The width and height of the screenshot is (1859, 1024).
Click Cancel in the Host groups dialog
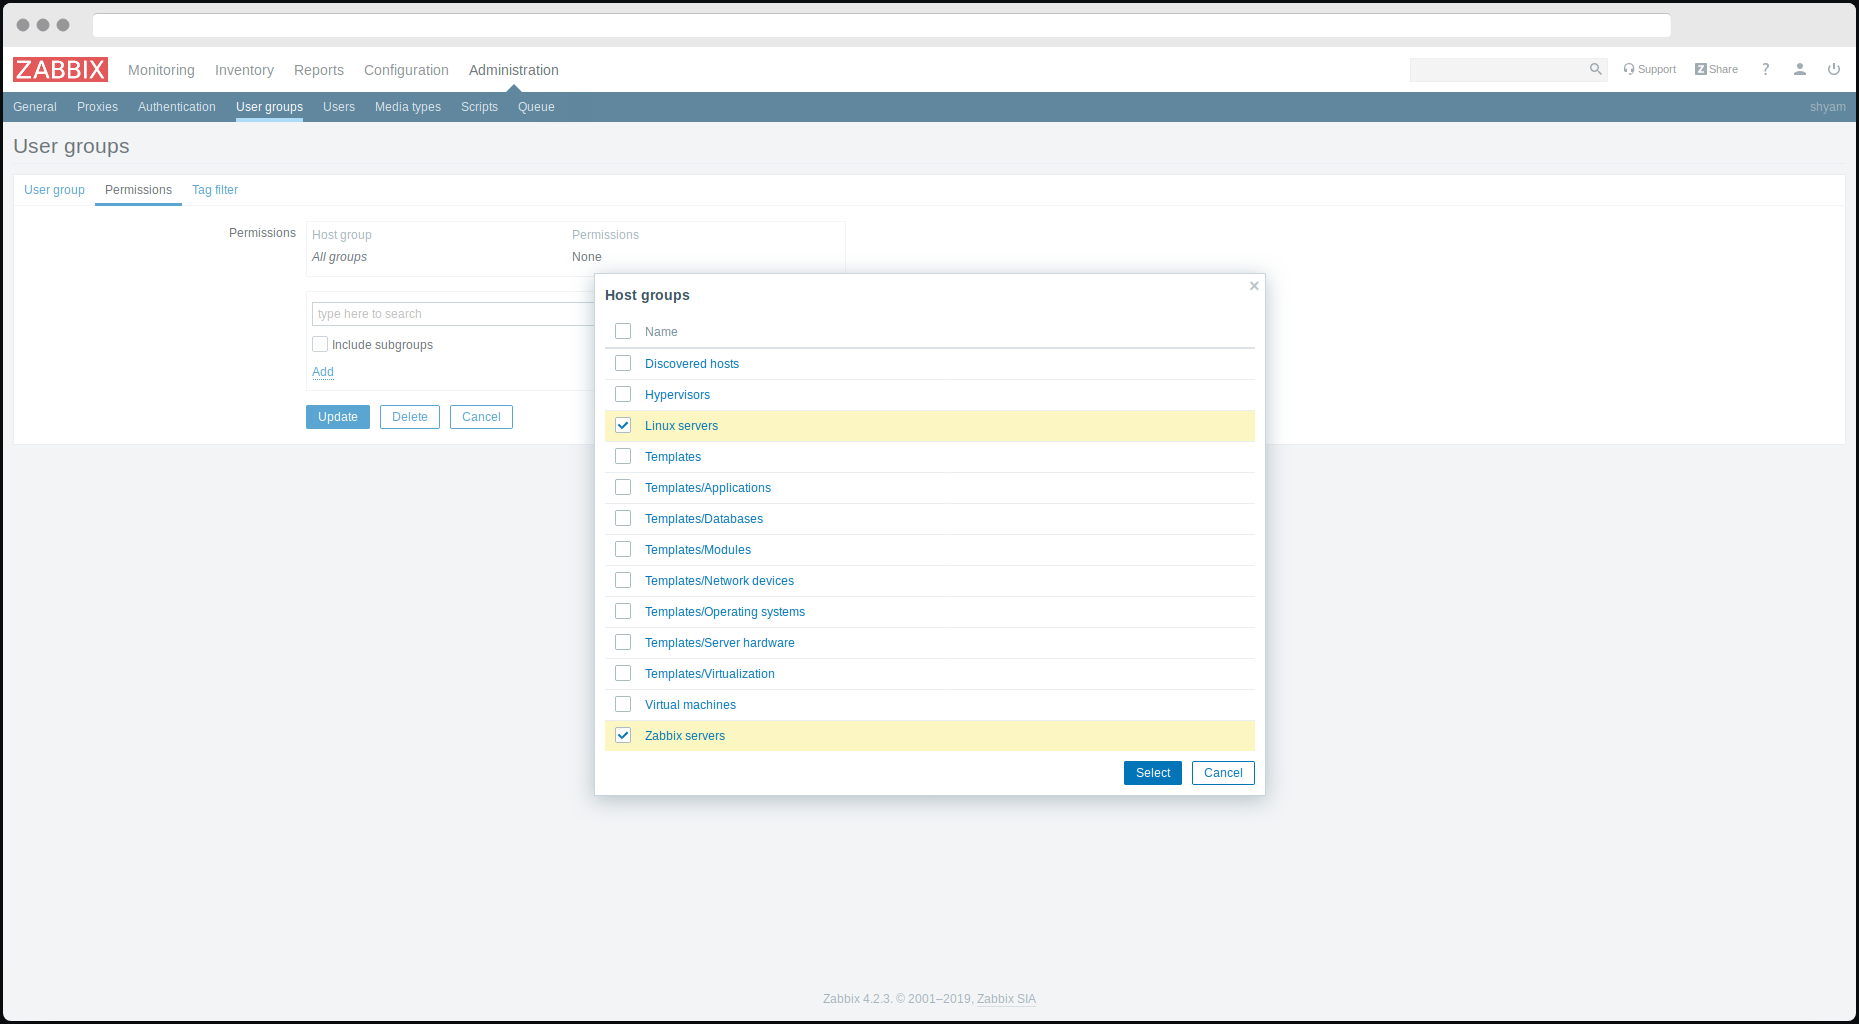pos(1223,773)
